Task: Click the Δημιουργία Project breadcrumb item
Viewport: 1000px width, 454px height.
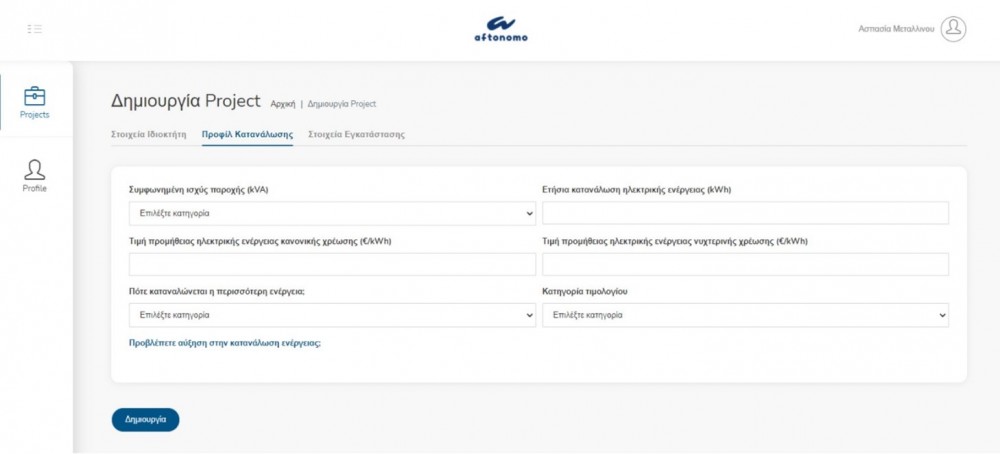Action: [x=342, y=104]
